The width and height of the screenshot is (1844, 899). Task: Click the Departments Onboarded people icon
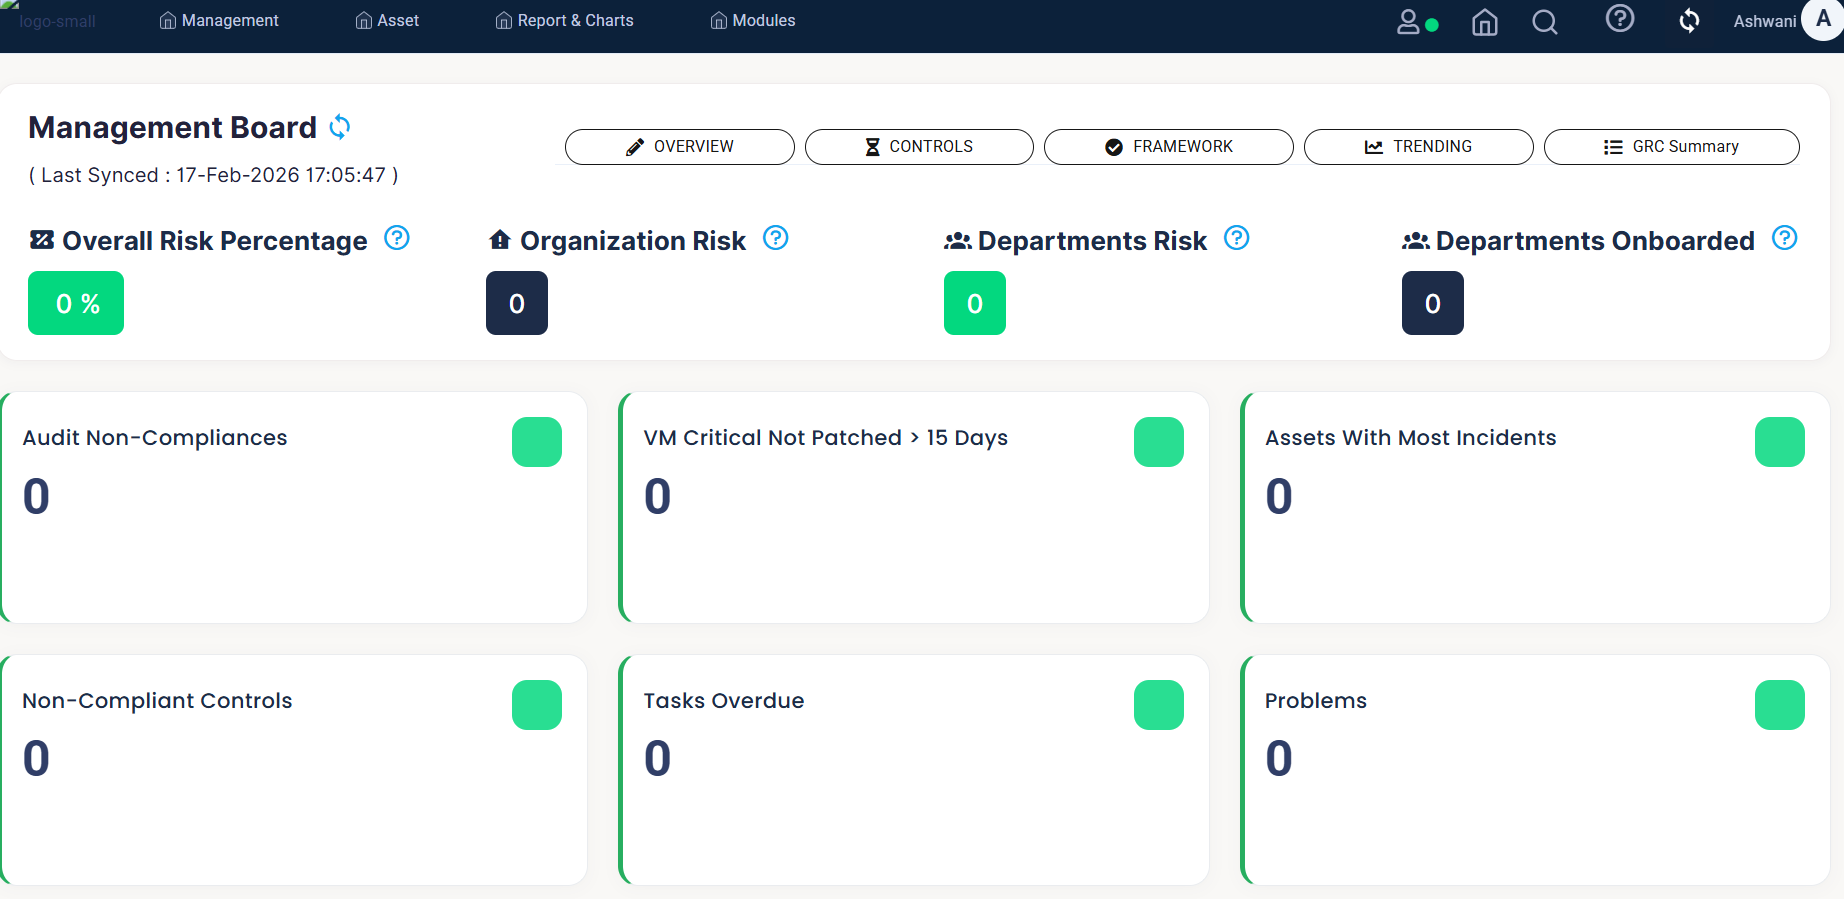[x=1416, y=240]
